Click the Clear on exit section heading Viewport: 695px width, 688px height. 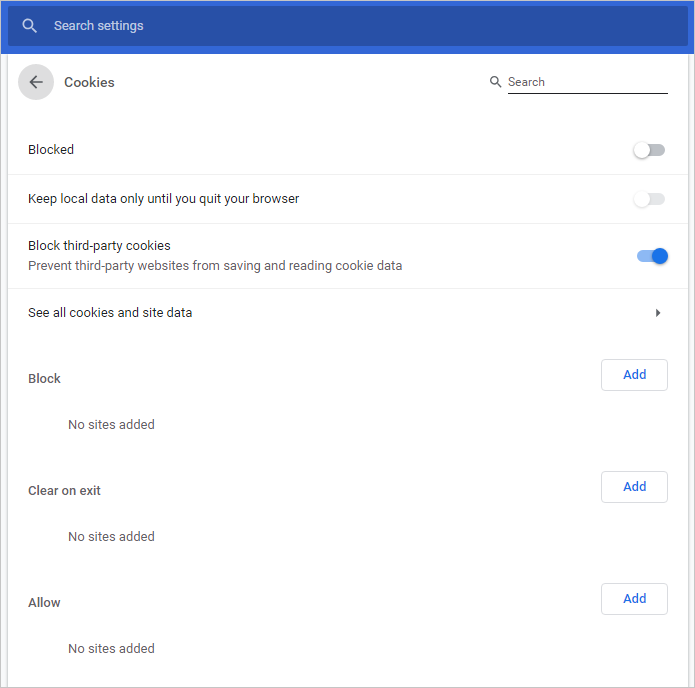pyautogui.click(x=64, y=491)
